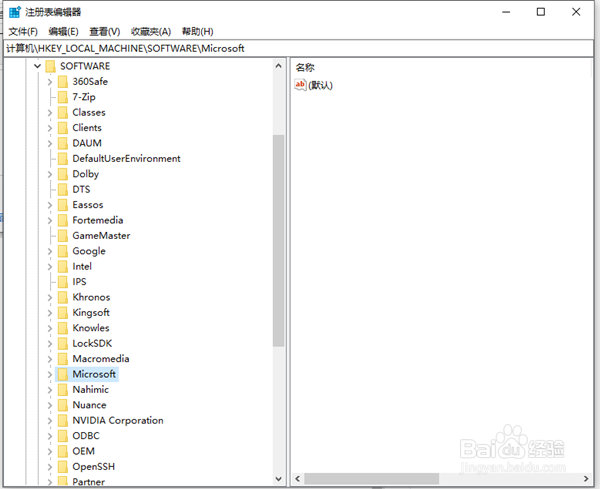This screenshot has height=489, width=600.
Task: Click the Nuance folder icon
Action: (x=63, y=405)
